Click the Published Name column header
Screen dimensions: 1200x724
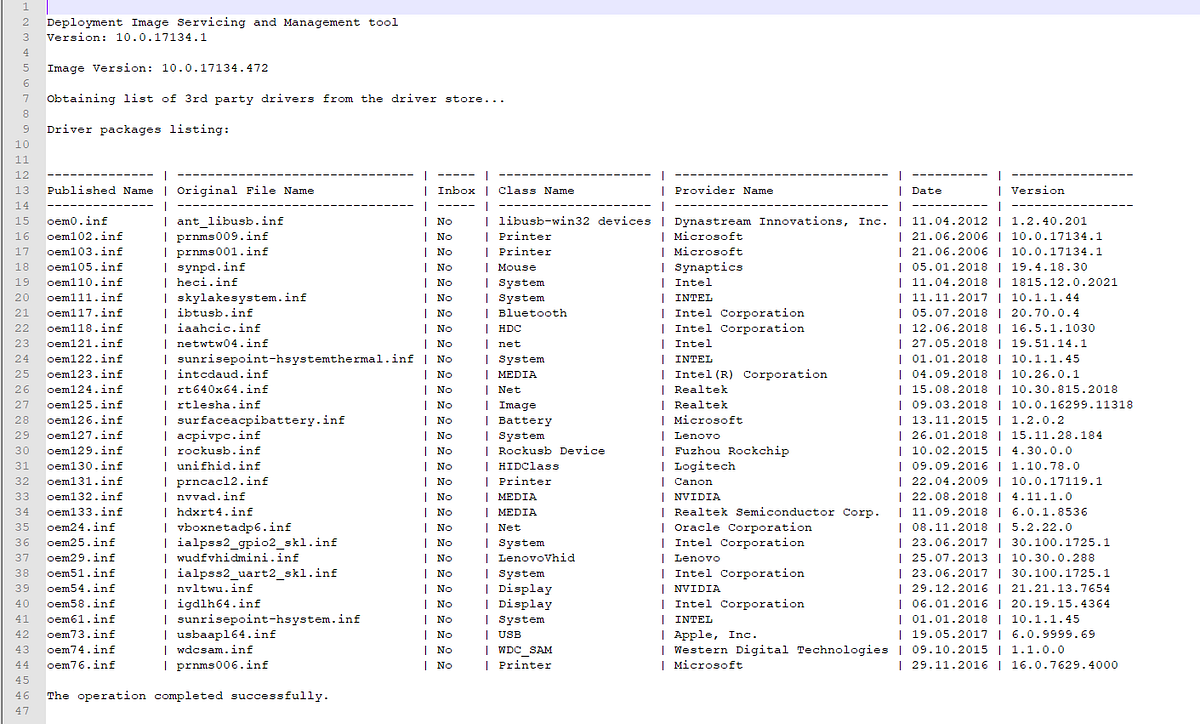(100, 190)
